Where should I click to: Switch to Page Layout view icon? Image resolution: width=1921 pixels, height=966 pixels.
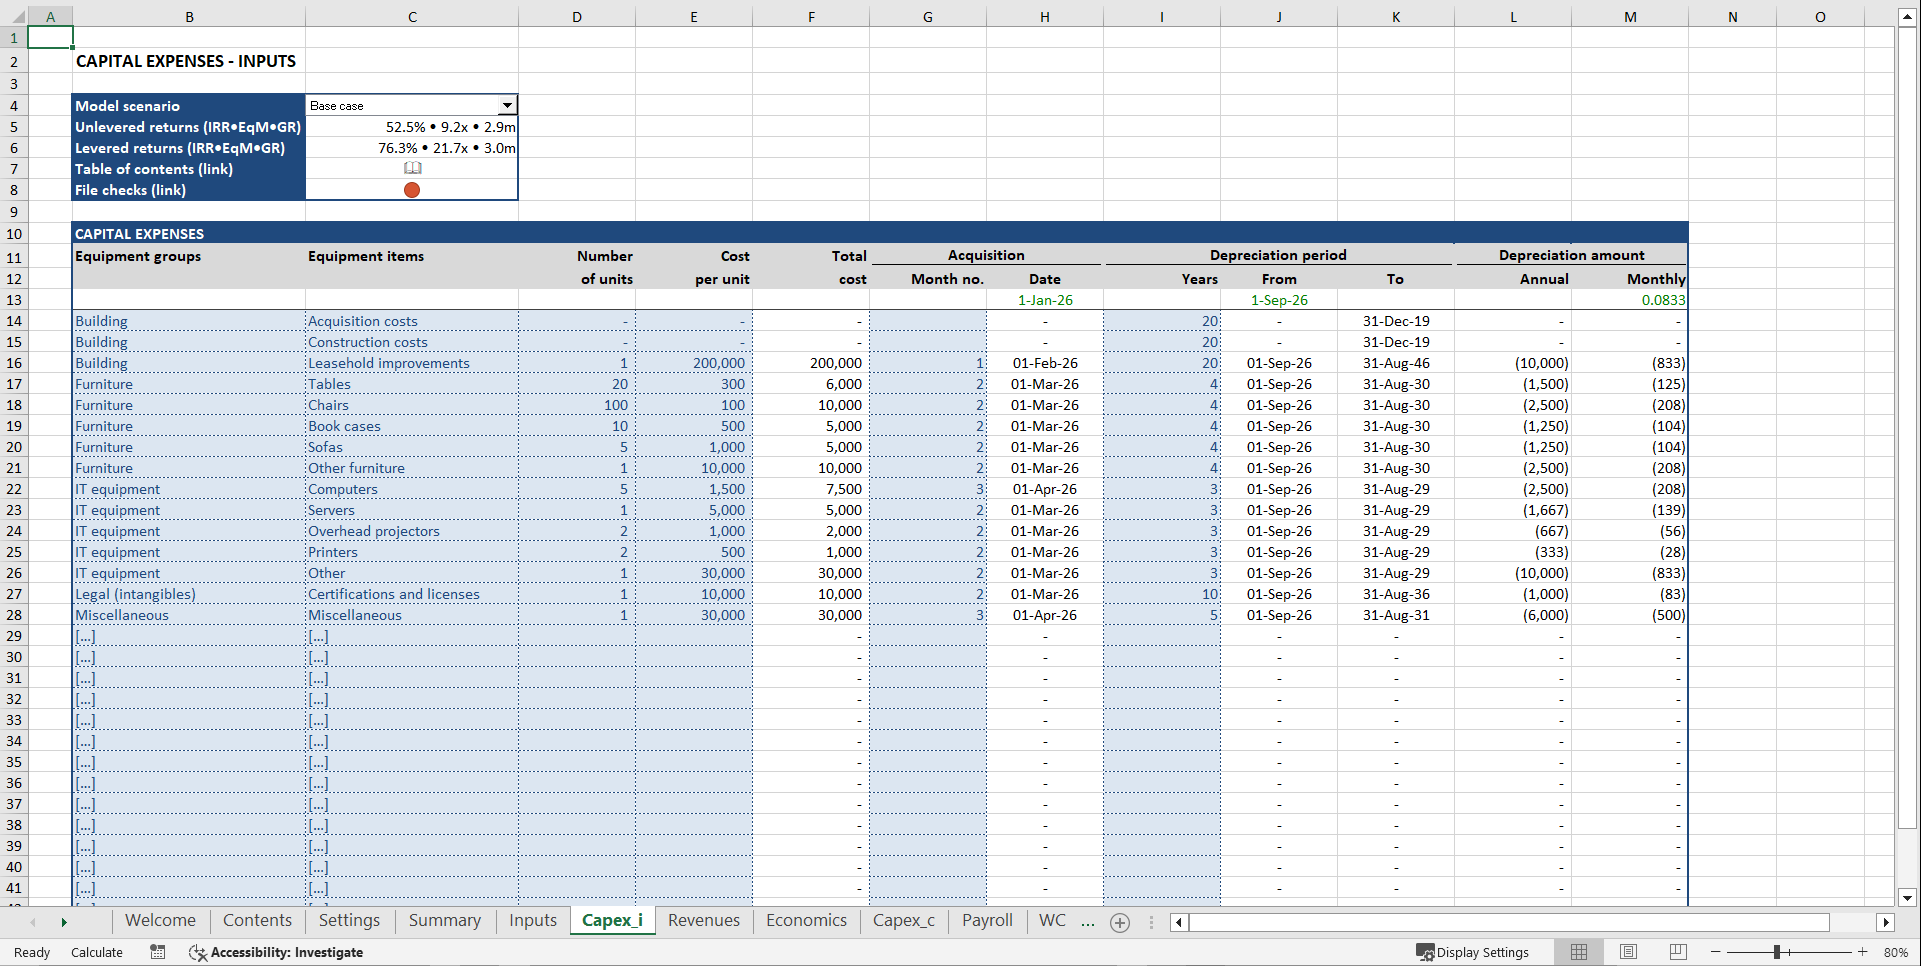pos(1628,952)
